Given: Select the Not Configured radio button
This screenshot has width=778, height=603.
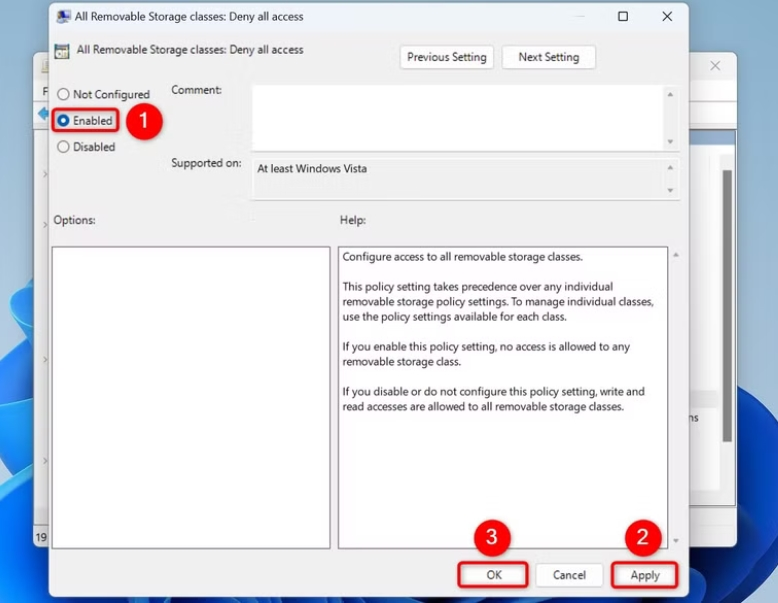Looking at the screenshot, I should point(63,94).
